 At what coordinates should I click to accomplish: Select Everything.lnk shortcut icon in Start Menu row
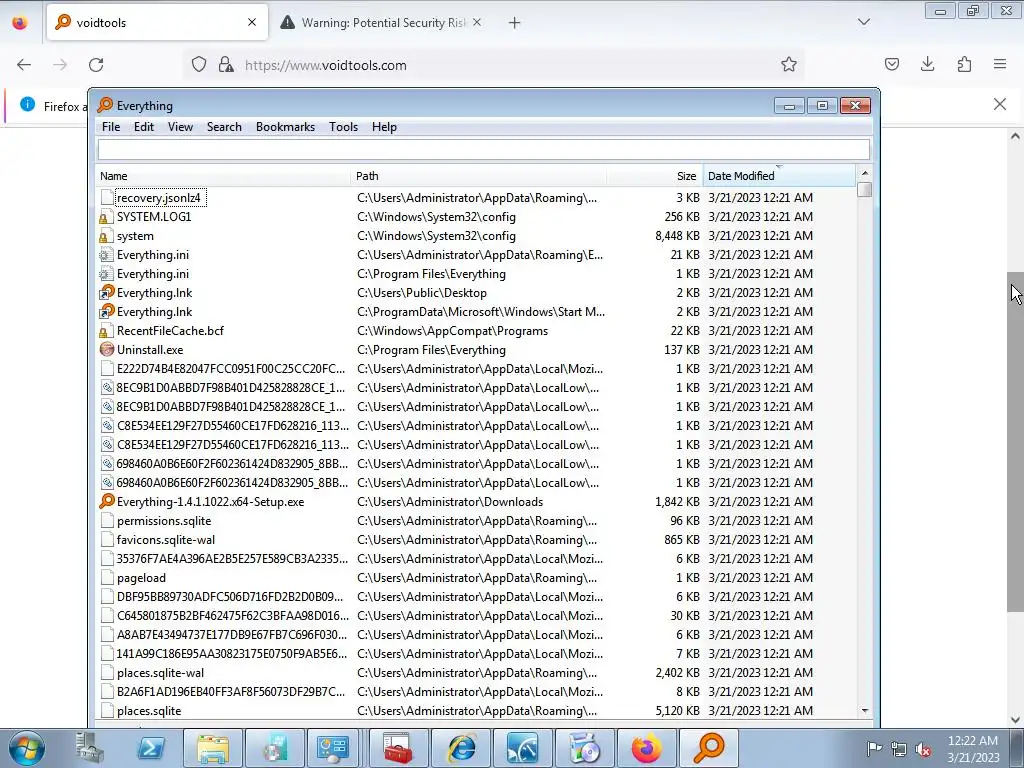(x=106, y=312)
